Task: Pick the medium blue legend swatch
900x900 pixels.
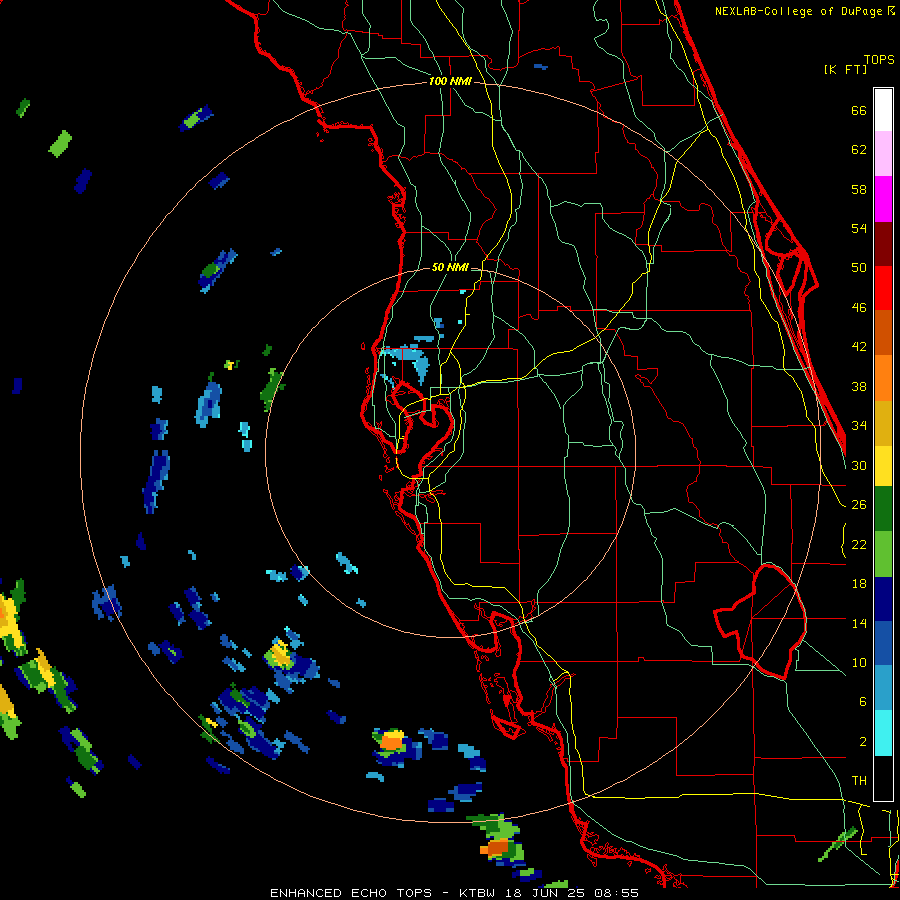Action: point(883,643)
